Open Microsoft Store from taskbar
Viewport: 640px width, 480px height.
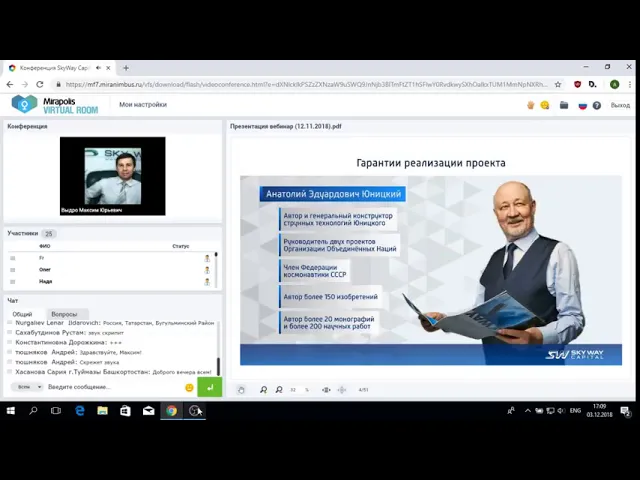125,411
